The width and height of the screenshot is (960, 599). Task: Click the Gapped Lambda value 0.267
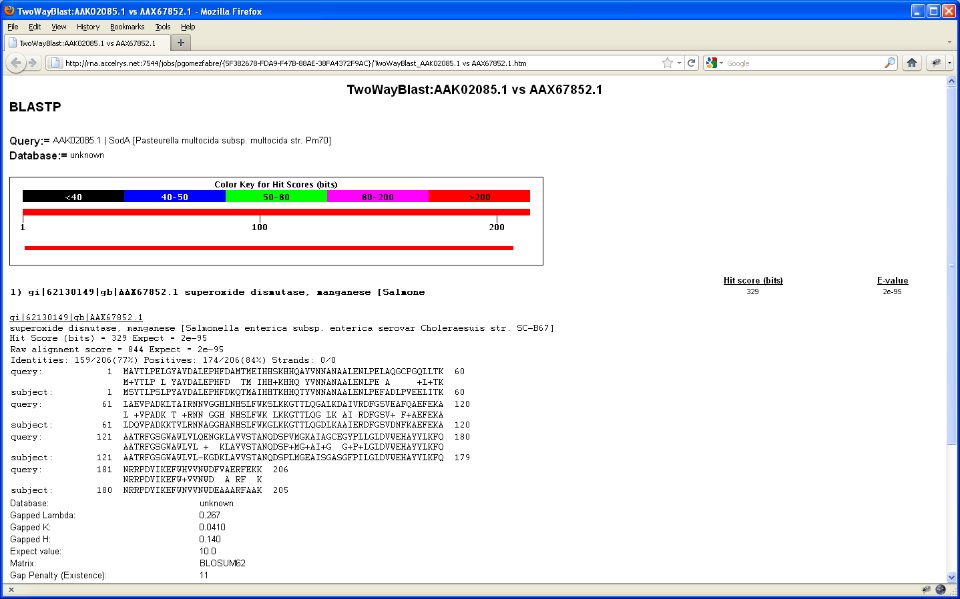(209, 515)
